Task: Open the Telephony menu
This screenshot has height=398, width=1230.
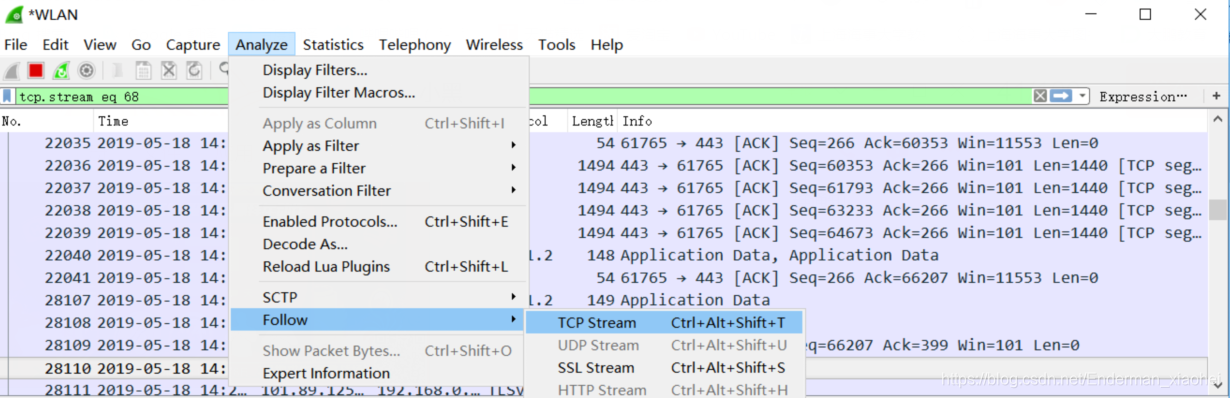Action: pyautogui.click(x=415, y=44)
